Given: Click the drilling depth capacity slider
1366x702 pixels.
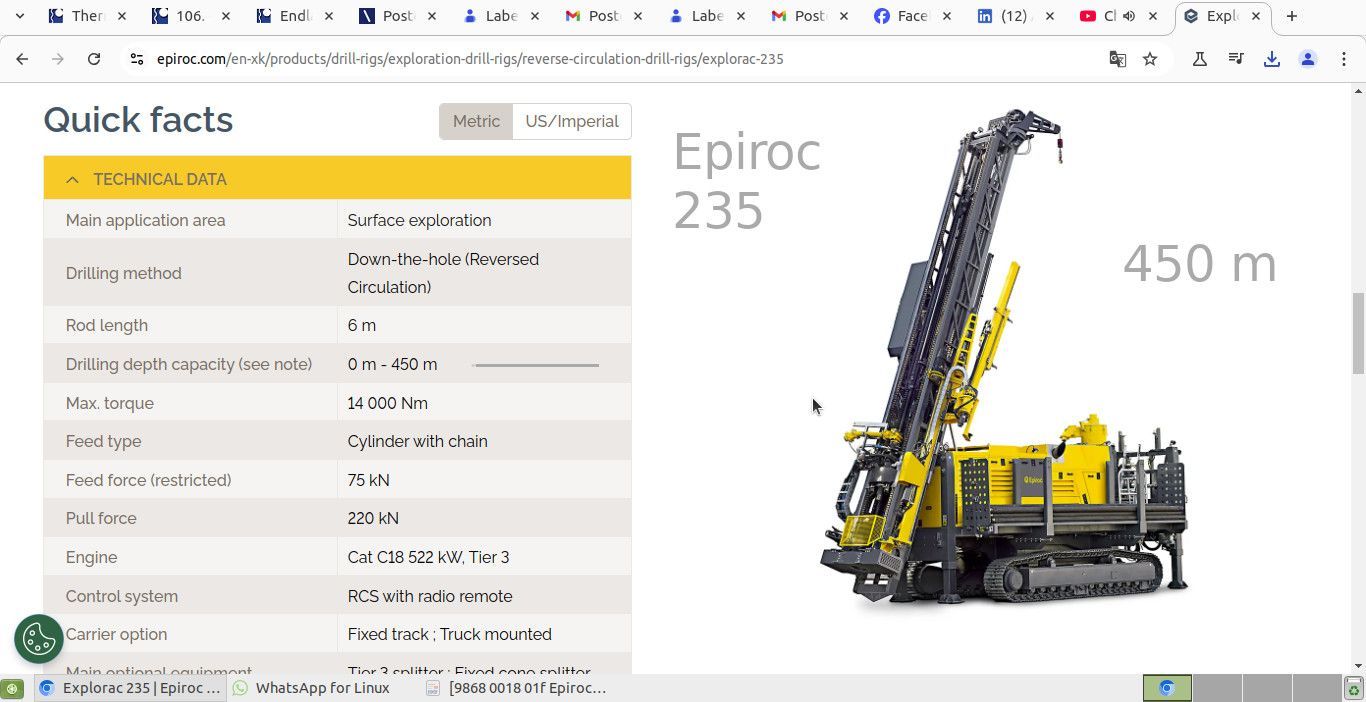Looking at the screenshot, I should click(536, 365).
